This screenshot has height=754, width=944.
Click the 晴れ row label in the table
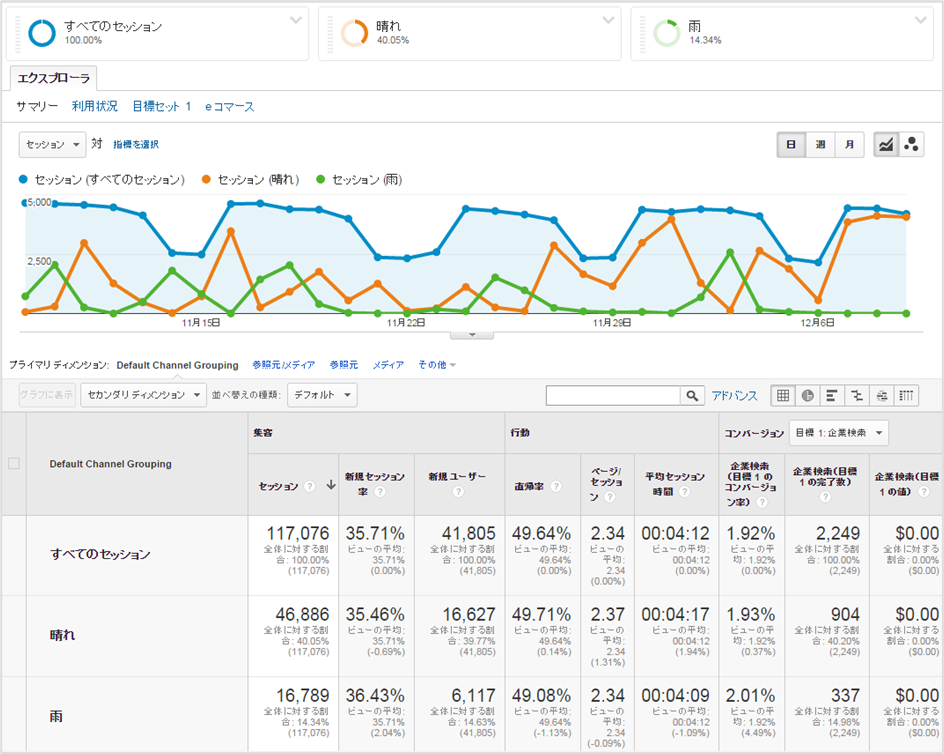point(63,635)
